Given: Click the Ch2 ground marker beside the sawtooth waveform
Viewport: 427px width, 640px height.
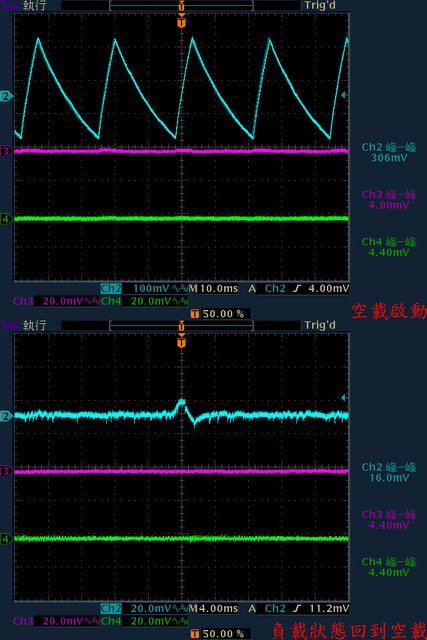Looking at the screenshot, I should tap(6, 97).
